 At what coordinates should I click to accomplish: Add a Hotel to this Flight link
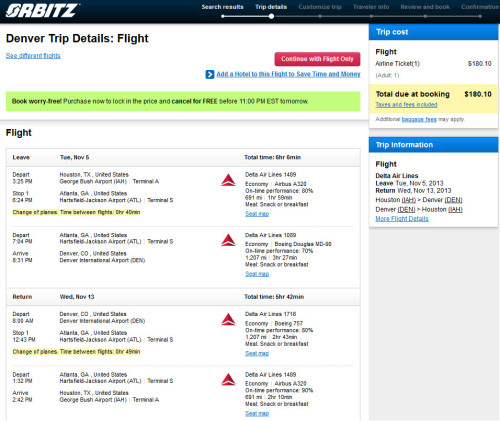click(288, 74)
